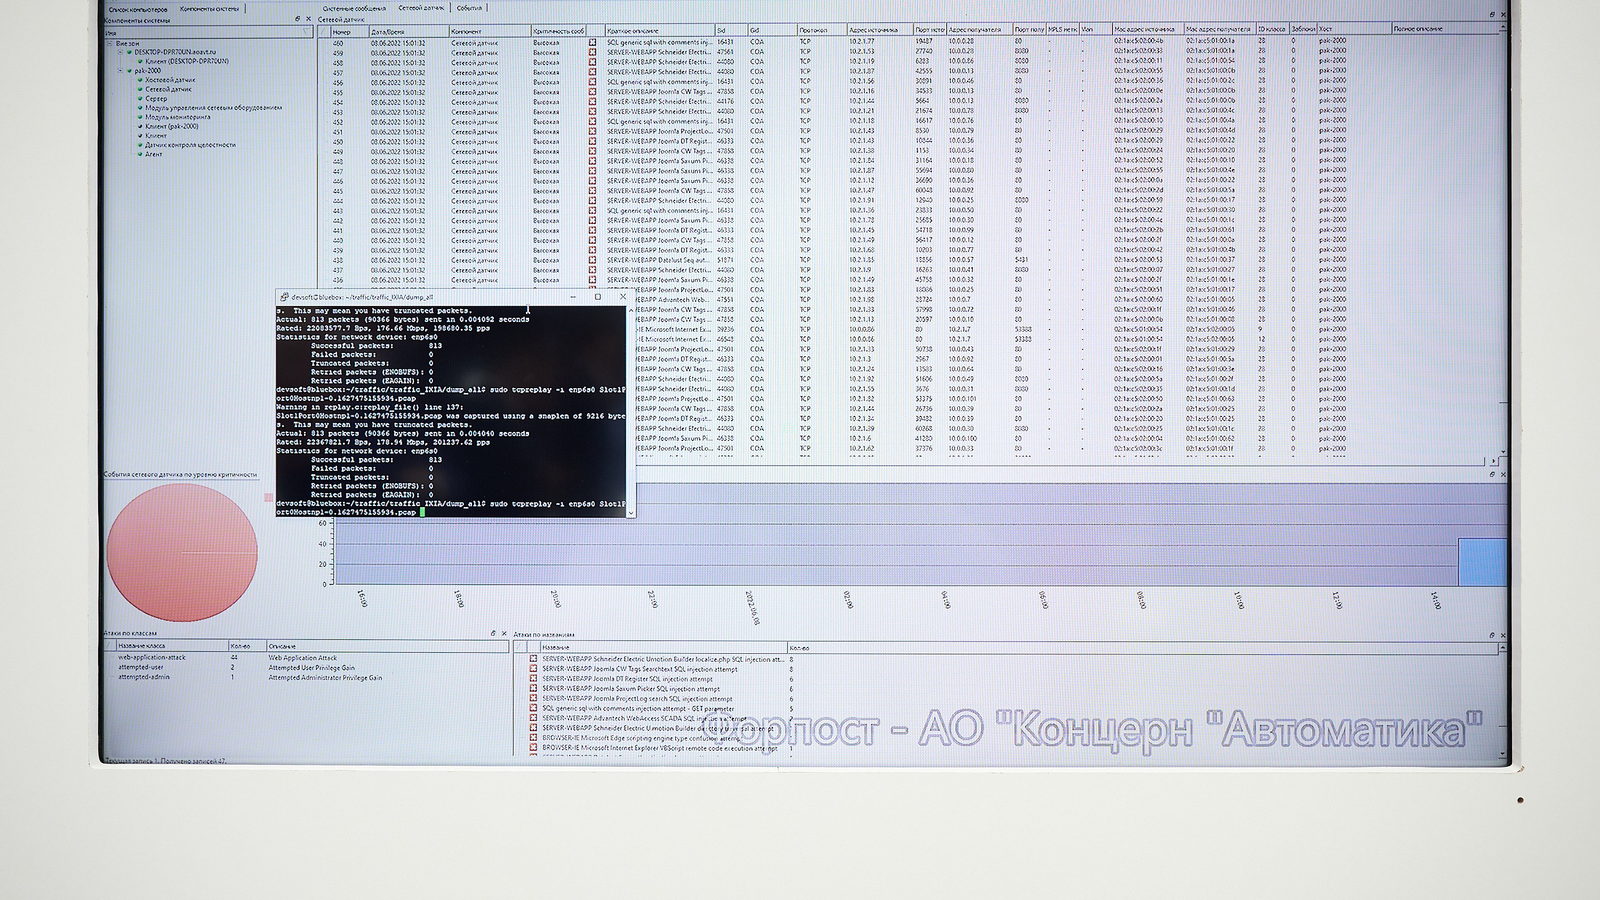This screenshot has width=1600, height=900.
Task: Click the green status icon next to Агент
Action: coord(140,154)
